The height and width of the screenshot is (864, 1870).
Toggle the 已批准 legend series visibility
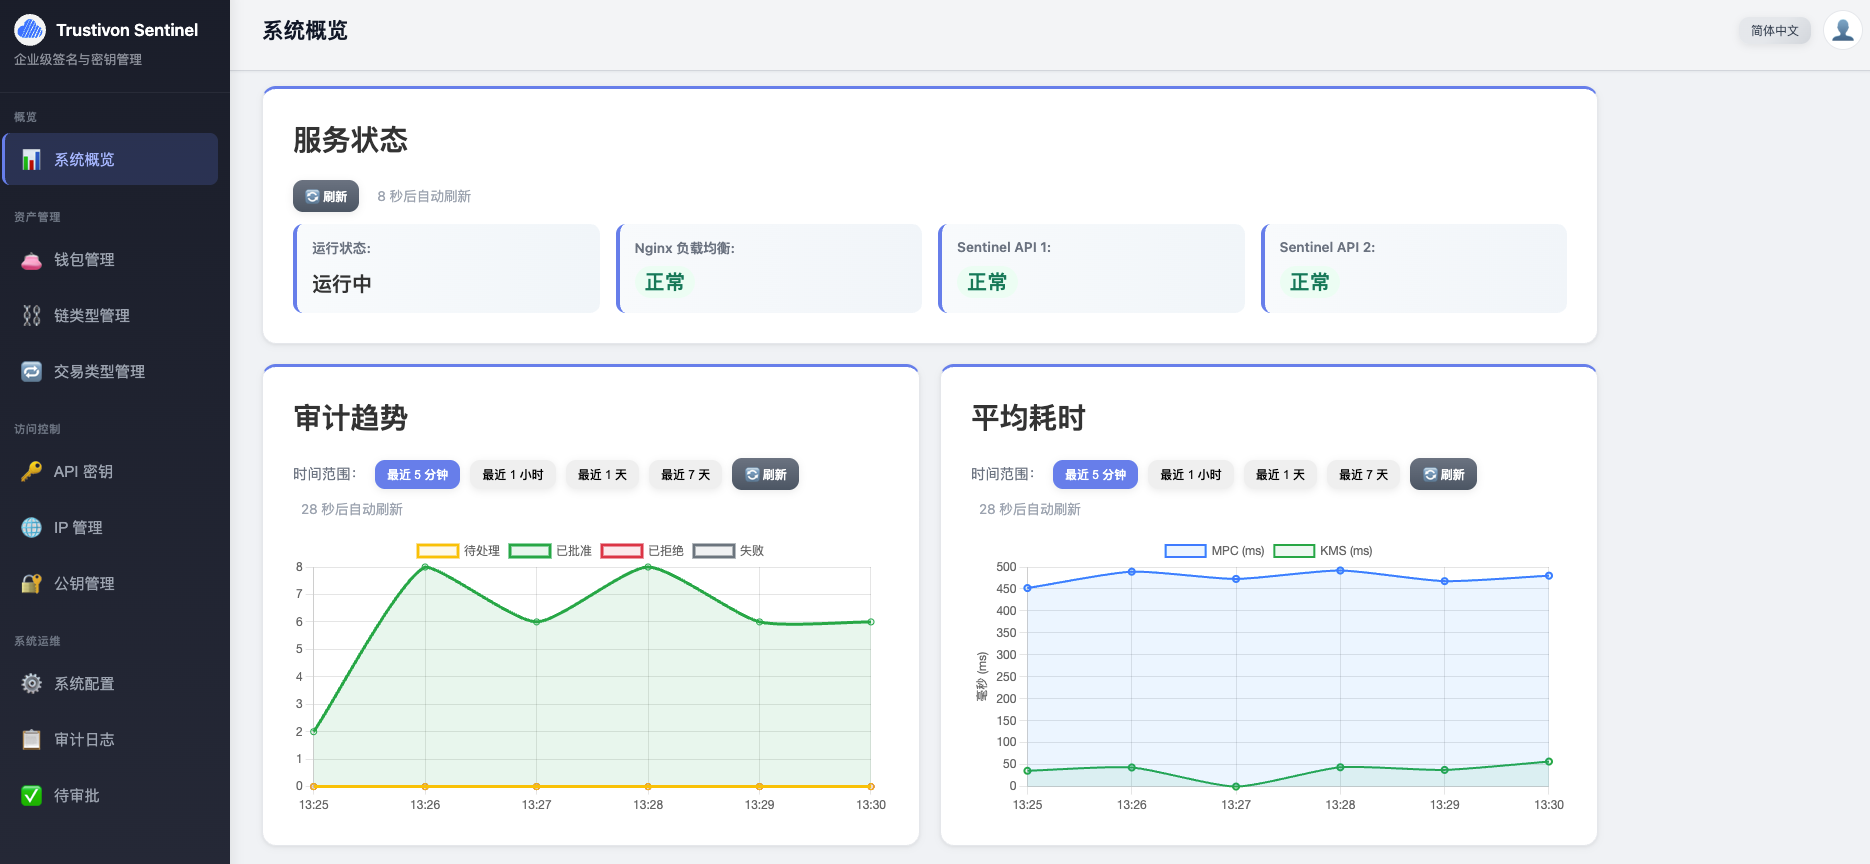click(550, 551)
